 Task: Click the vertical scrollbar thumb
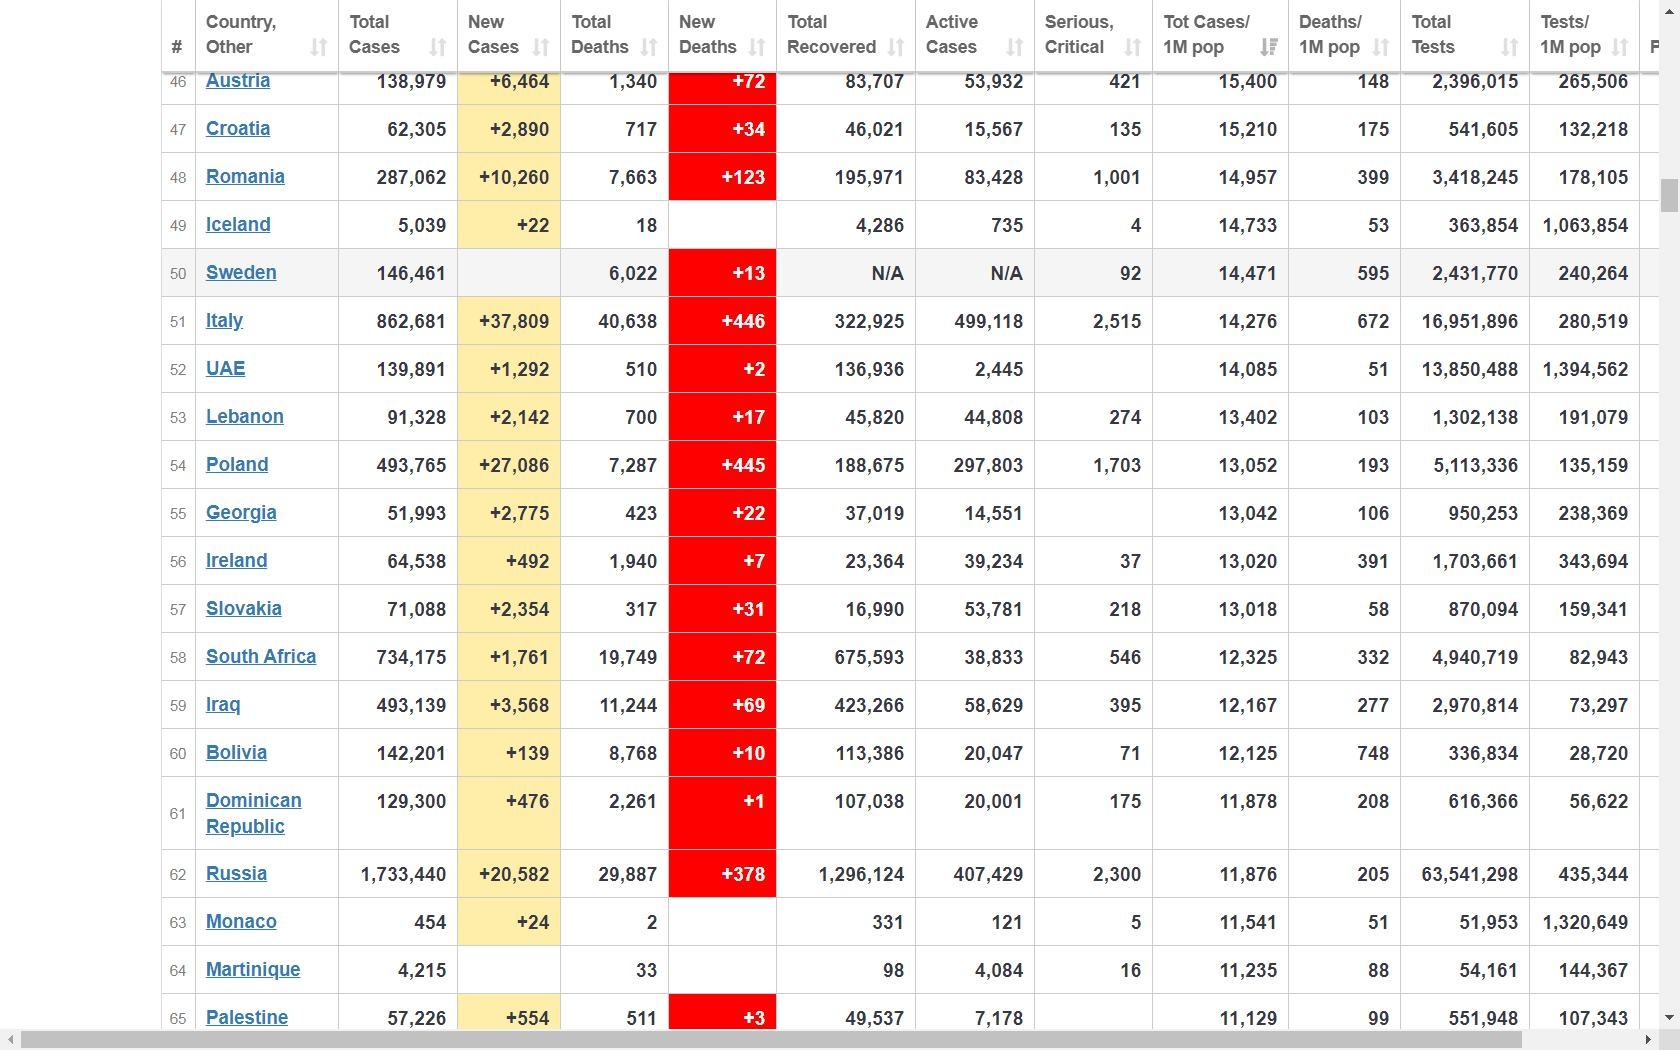pyautogui.click(x=1669, y=196)
